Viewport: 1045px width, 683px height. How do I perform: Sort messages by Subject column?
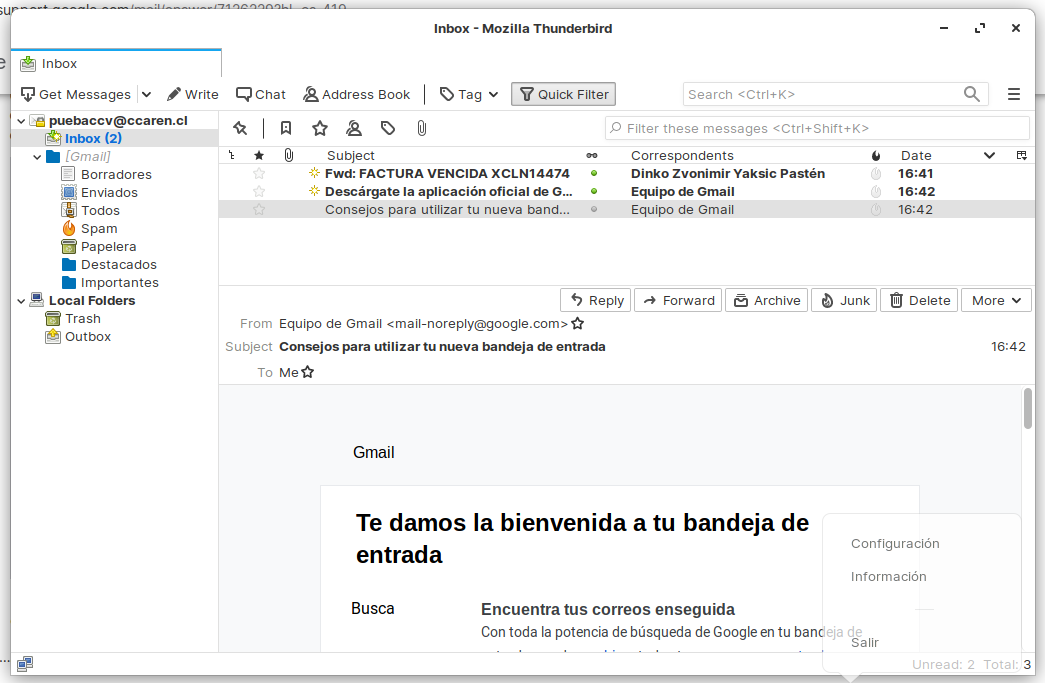pyautogui.click(x=351, y=155)
